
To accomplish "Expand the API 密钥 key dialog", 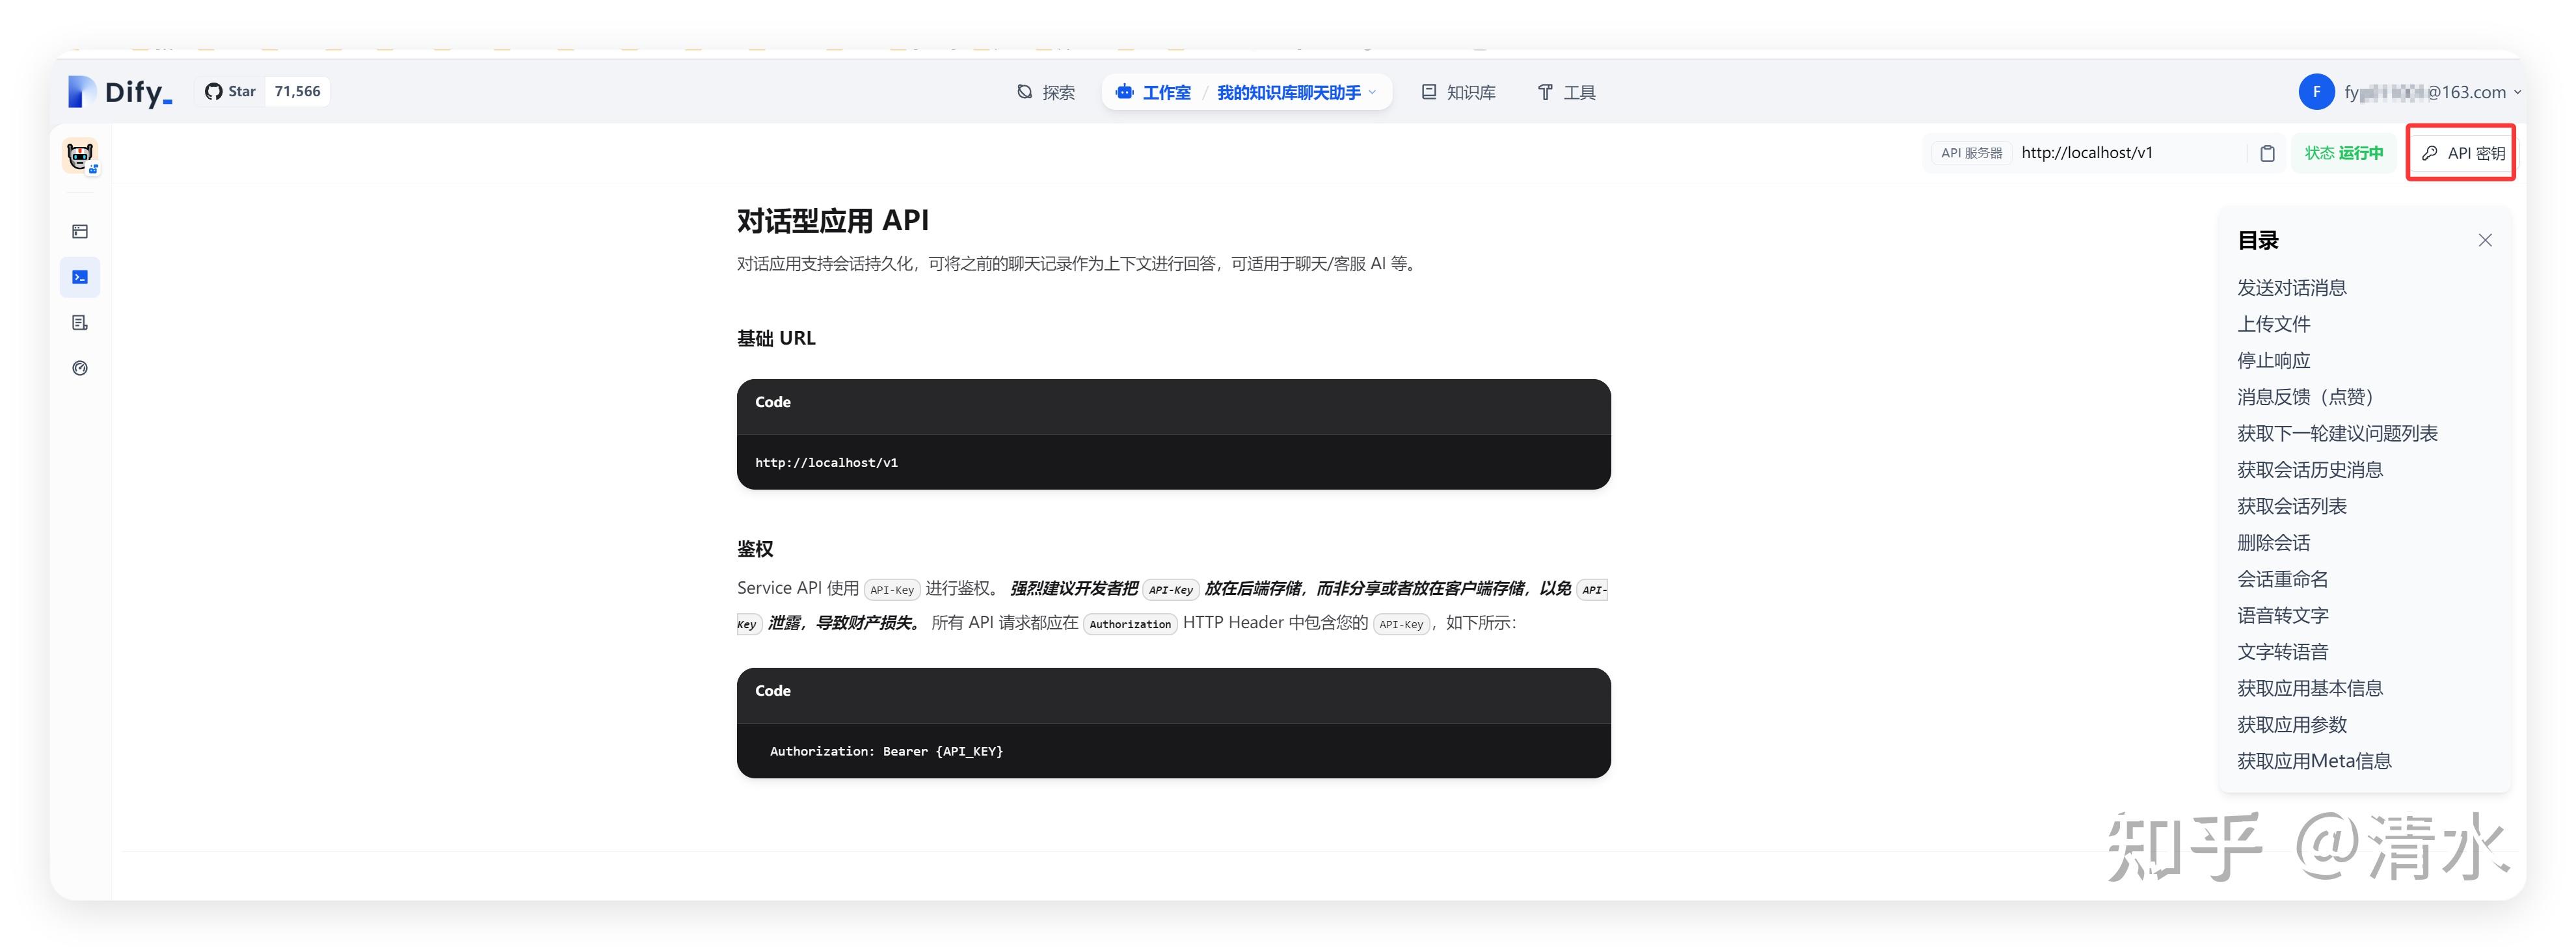I will point(2461,152).
